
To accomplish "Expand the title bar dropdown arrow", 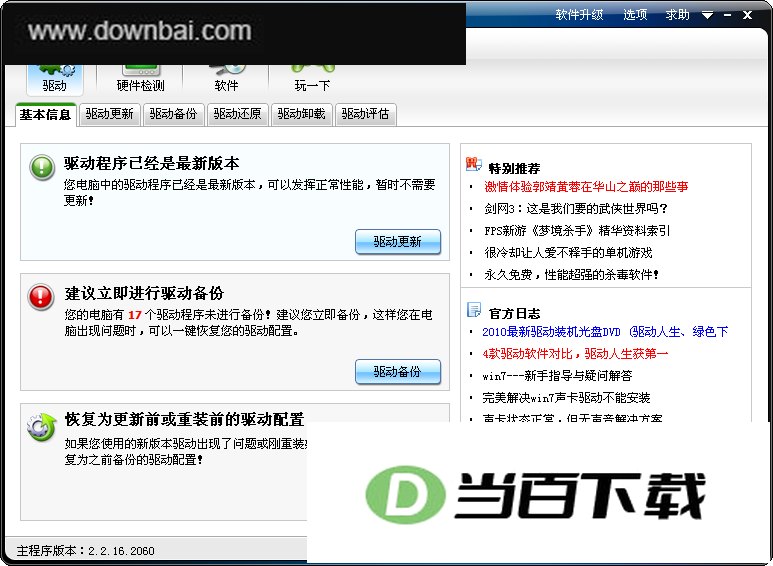I will coord(707,16).
